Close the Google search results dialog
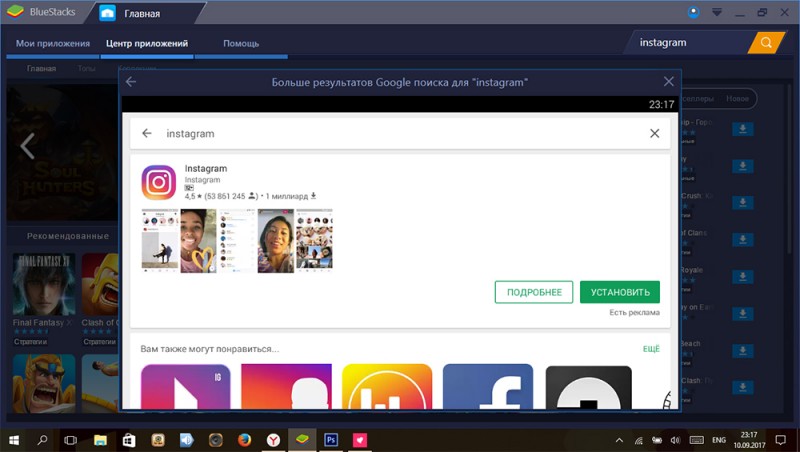This screenshot has height=452, width=800. tap(668, 82)
